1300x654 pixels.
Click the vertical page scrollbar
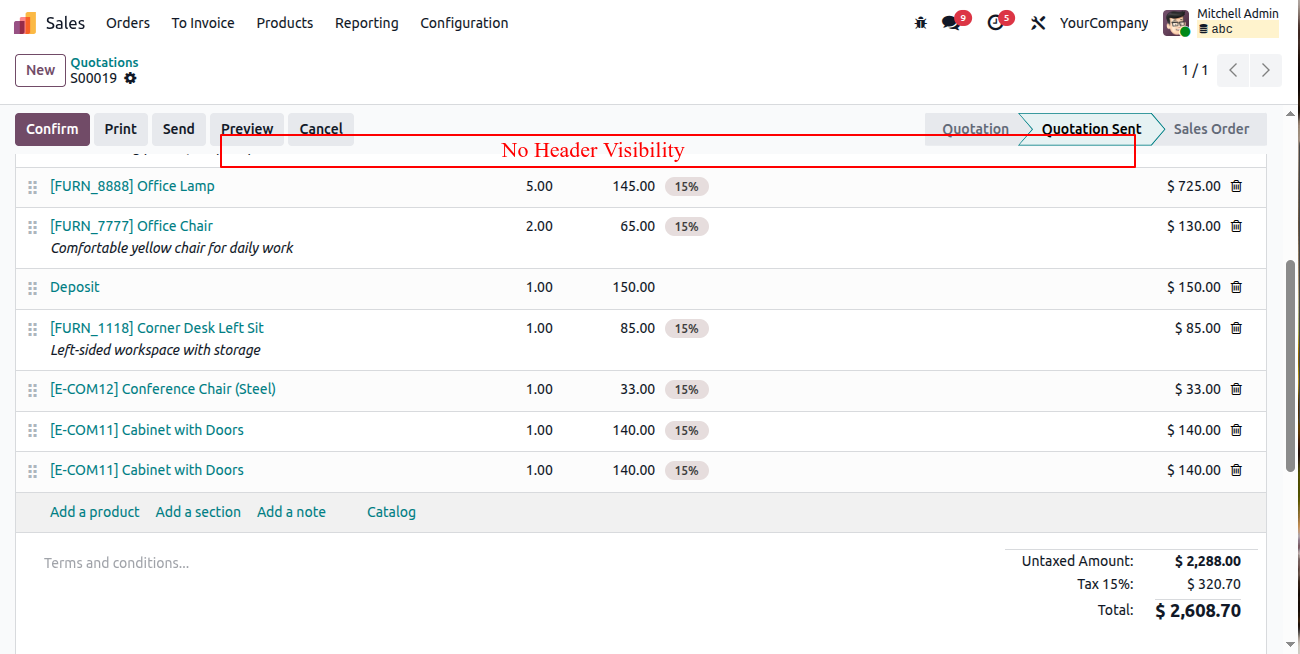(1291, 365)
